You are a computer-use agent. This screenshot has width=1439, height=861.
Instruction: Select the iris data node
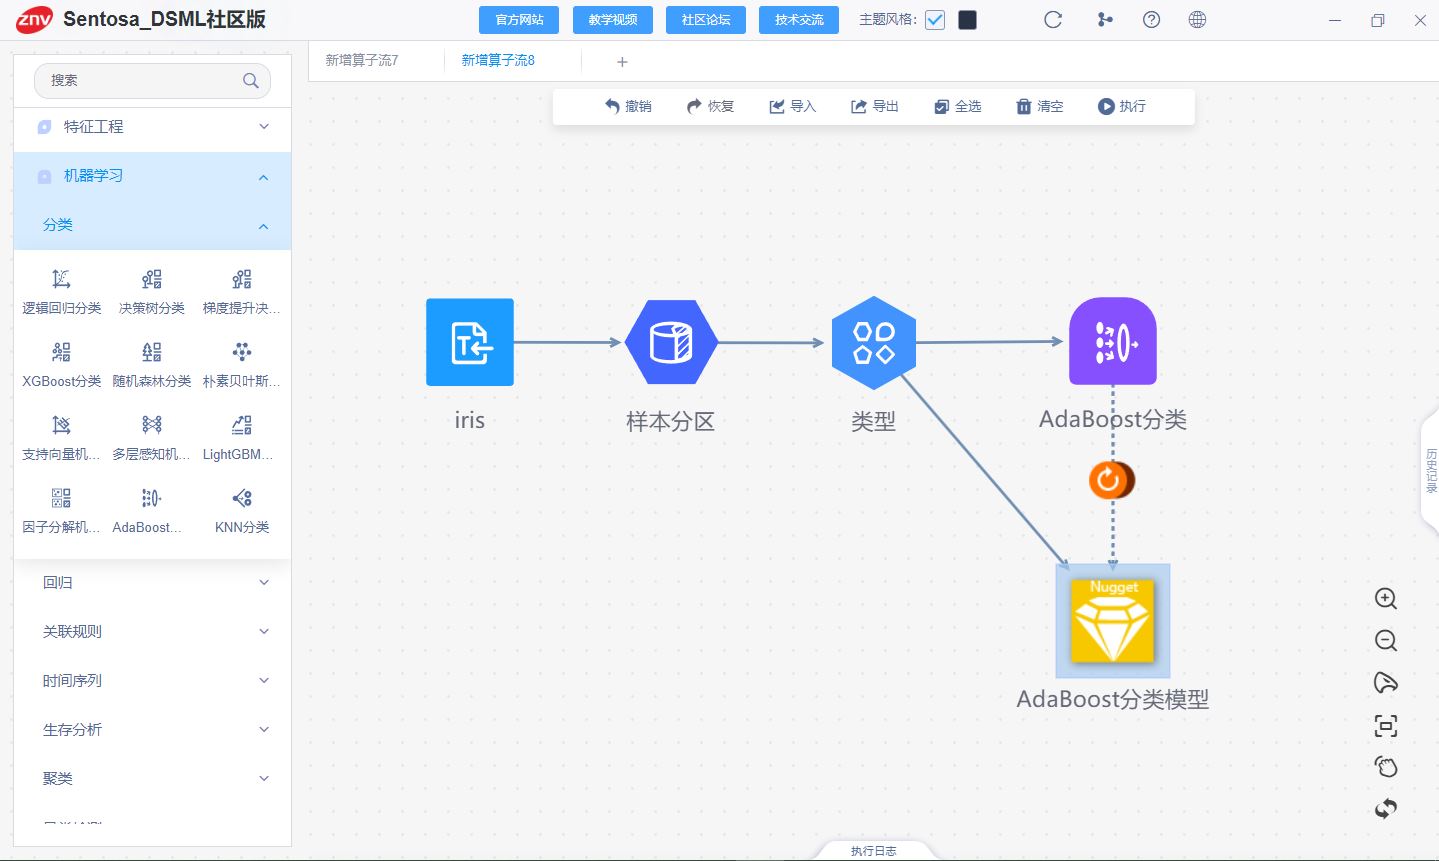(470, 342)
